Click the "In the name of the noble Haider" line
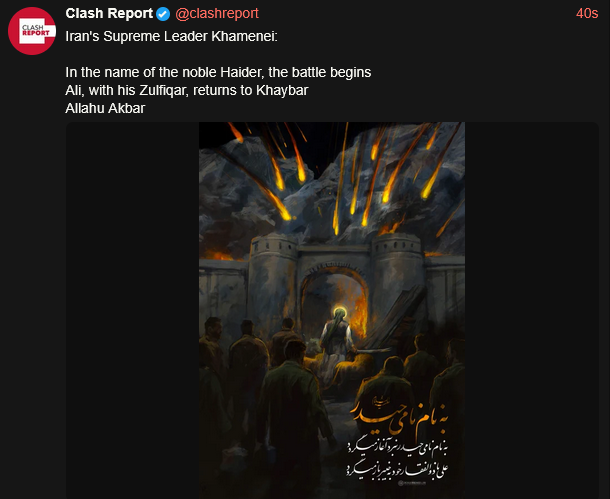 218,72
